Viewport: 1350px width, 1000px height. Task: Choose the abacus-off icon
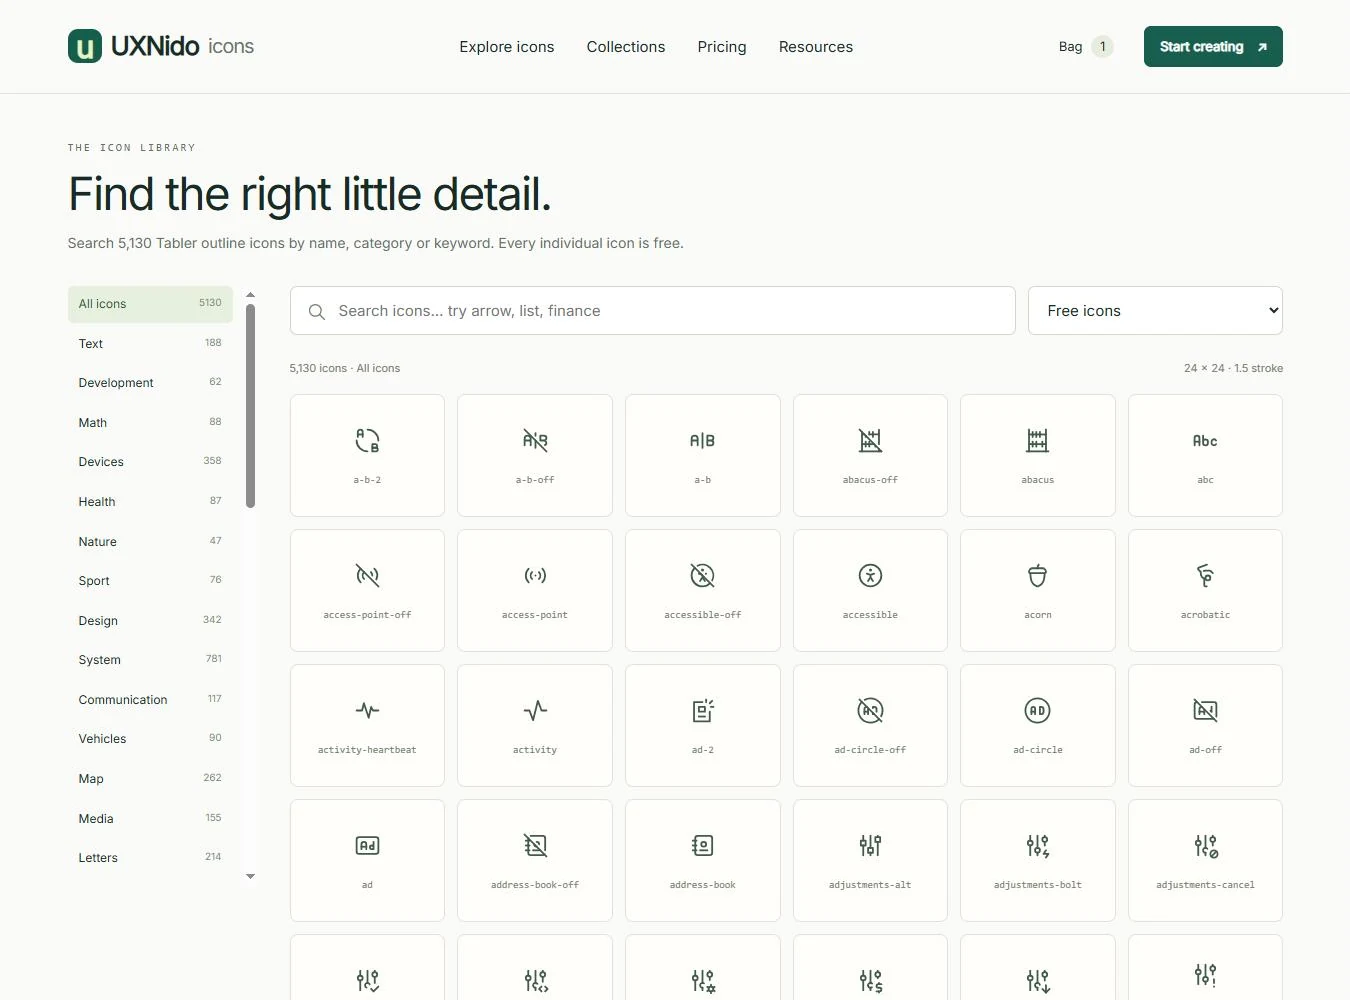(x=870, y=455)
